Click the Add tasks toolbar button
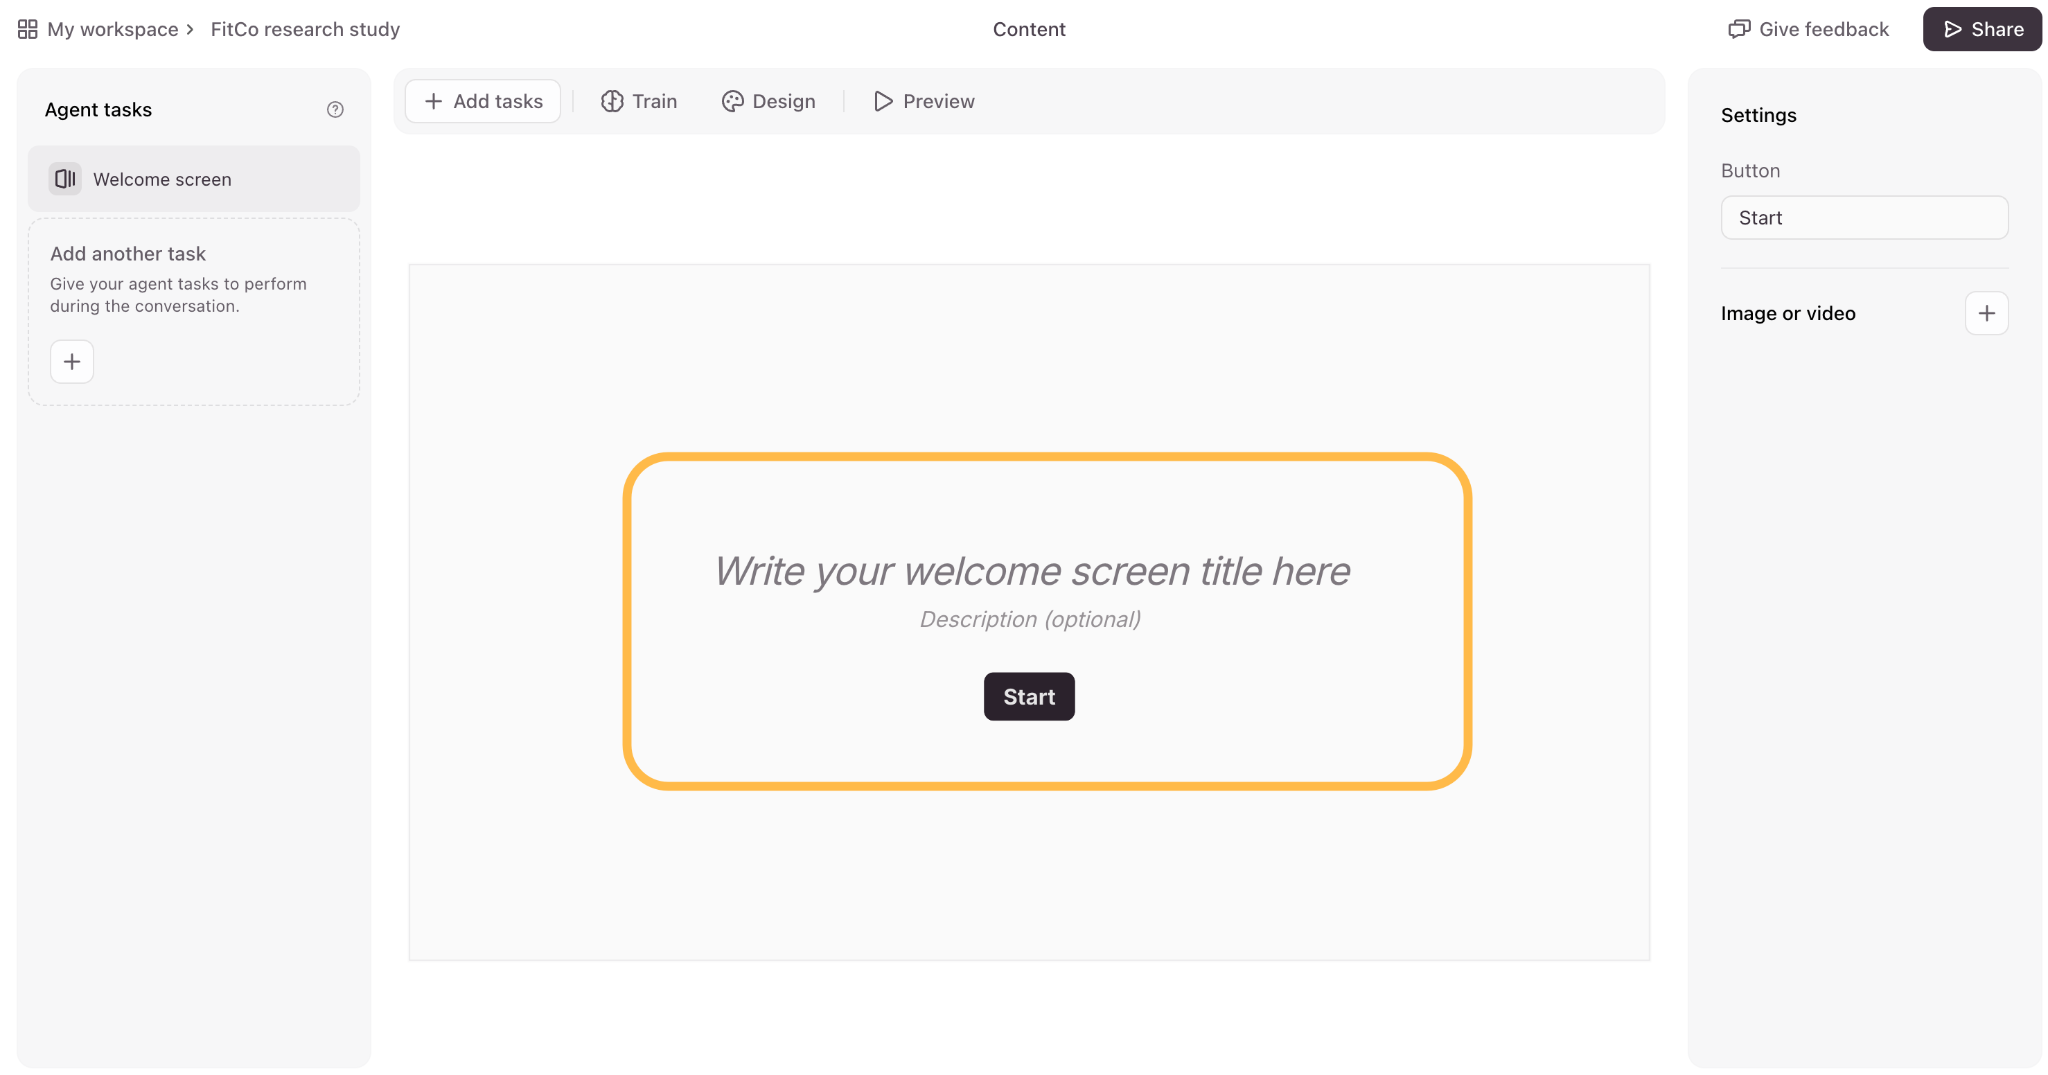2048x1075 pixels. click(483, 101)
